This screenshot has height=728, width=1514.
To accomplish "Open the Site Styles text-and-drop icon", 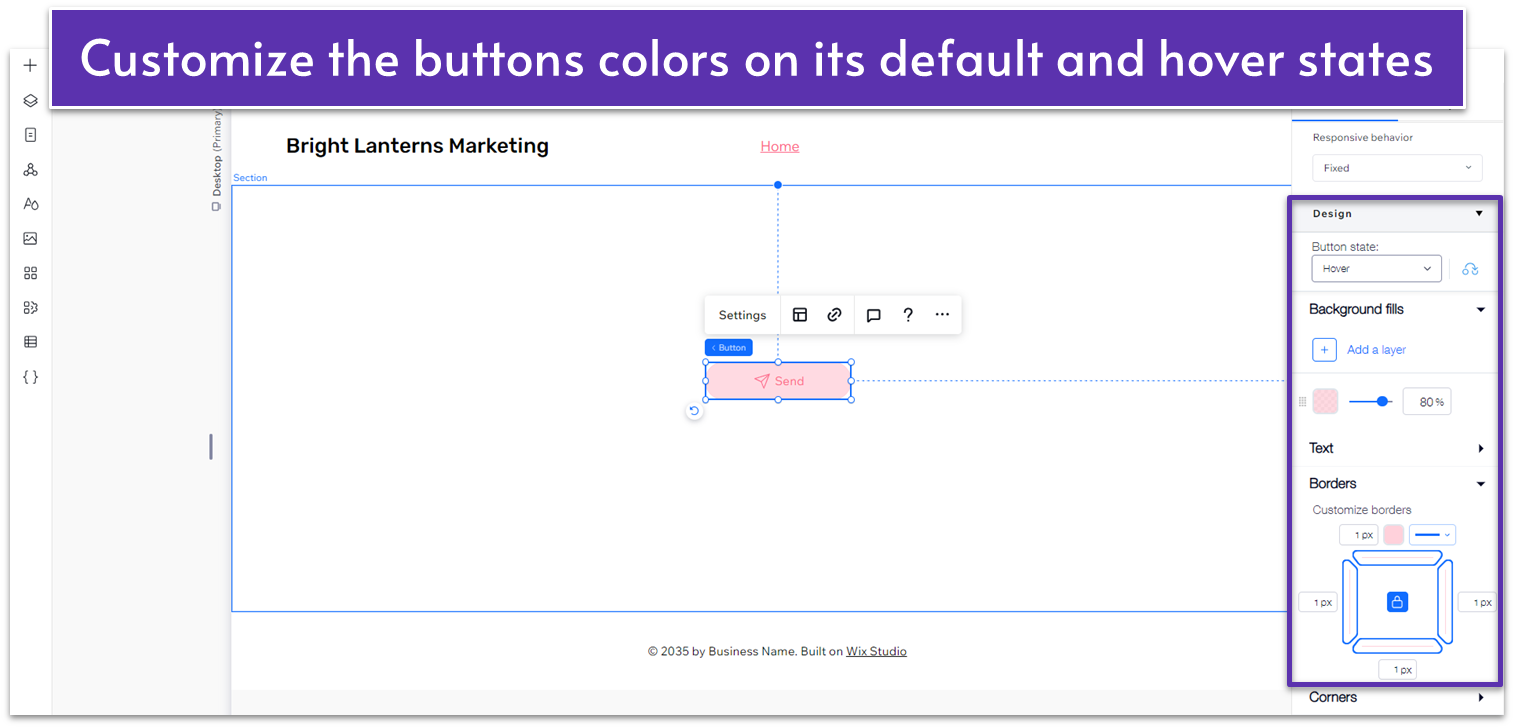I will tap(30, 204).
